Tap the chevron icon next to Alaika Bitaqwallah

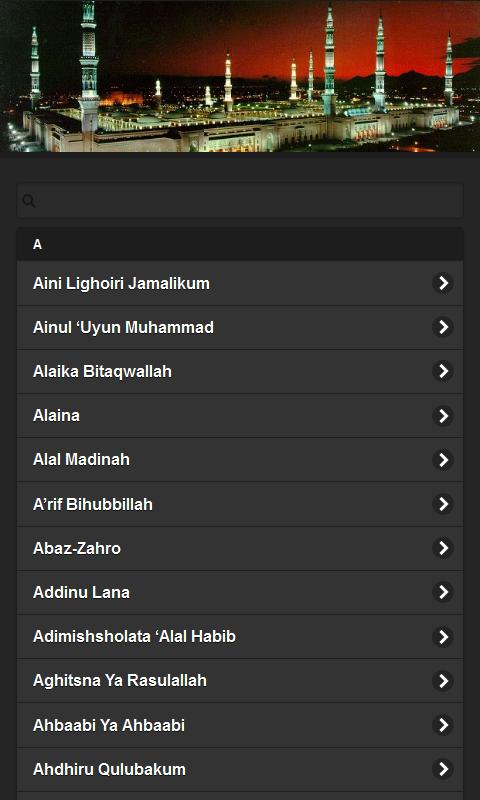pyautogui.click(x=443, y=371)
